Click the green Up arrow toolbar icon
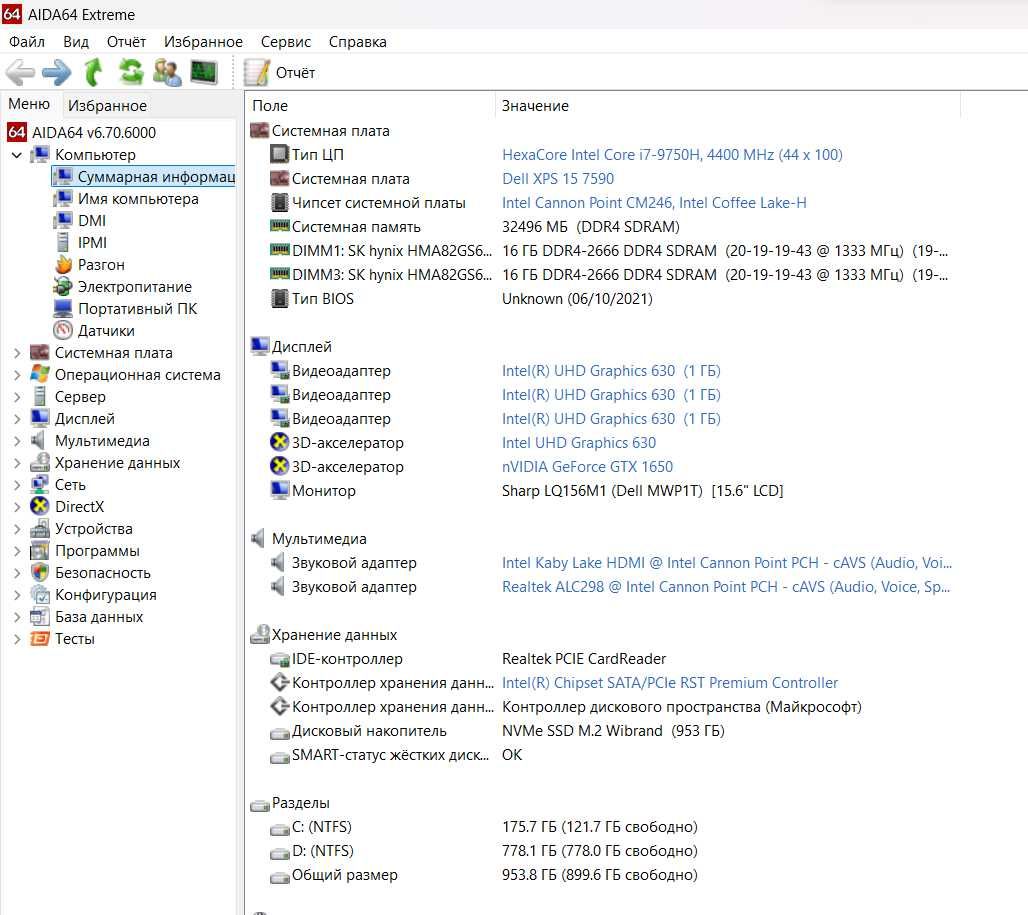This screenshot has width=1028, height=915. coord(93,72)
